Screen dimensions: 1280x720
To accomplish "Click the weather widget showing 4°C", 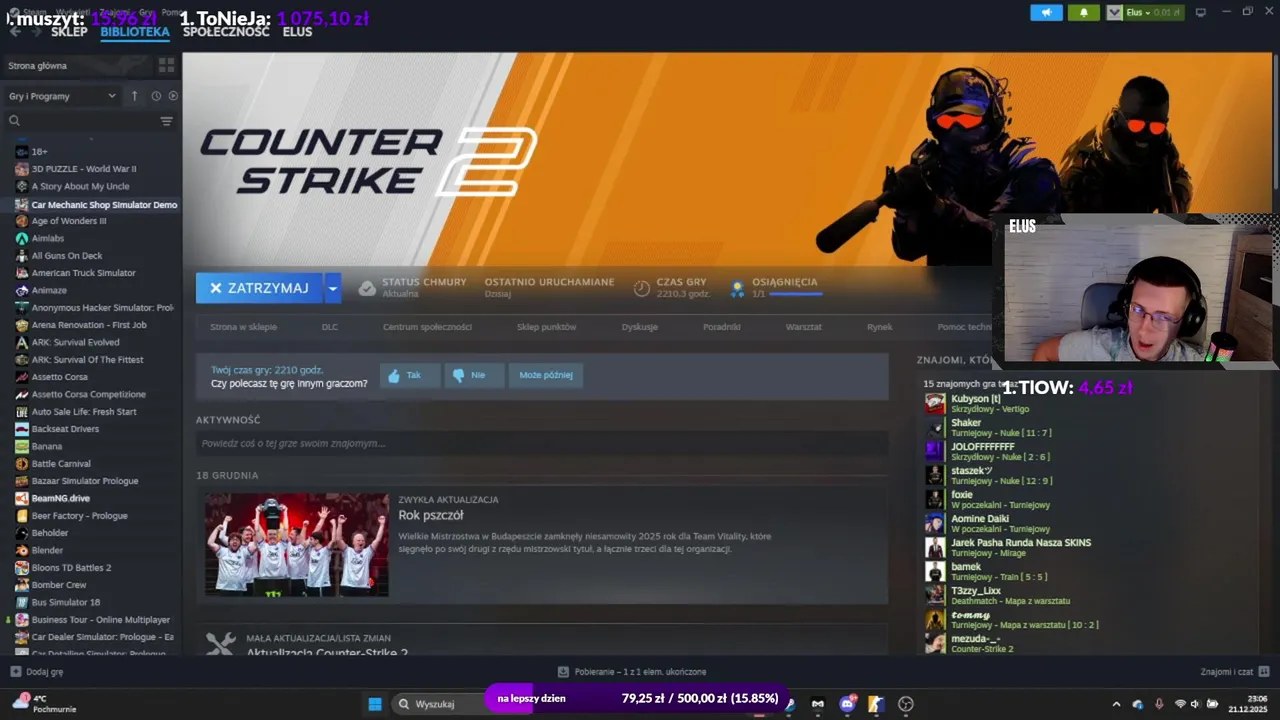I will click(x=43, y=703).
